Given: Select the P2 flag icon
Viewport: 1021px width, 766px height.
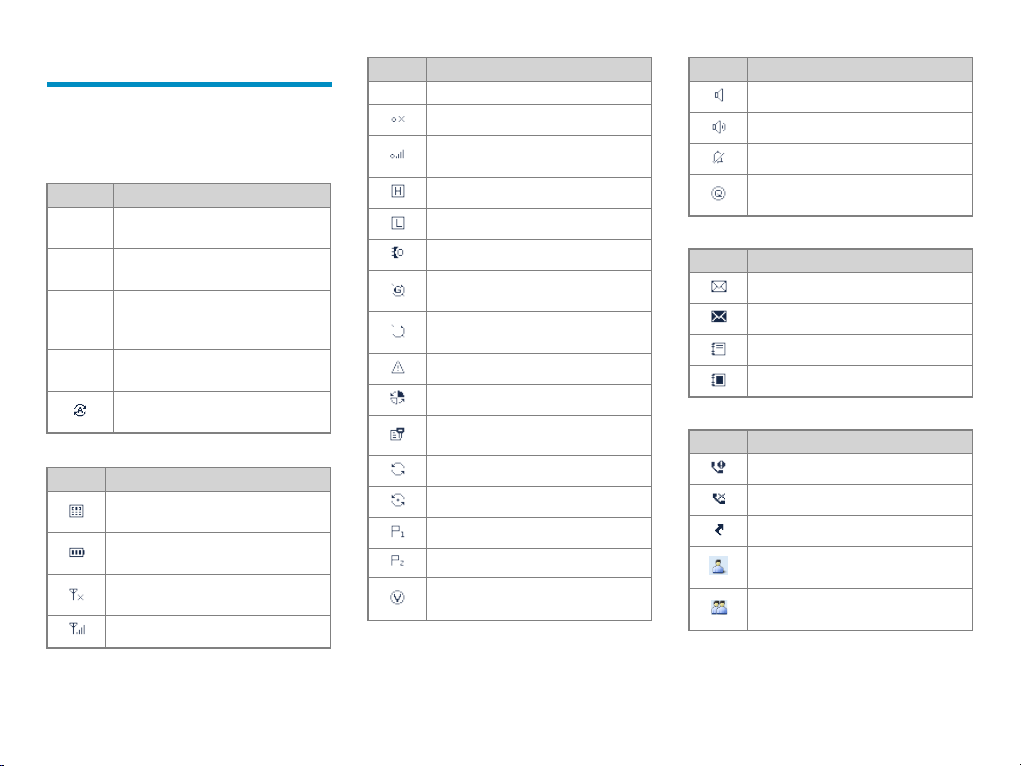Looking at the screenshot, I should pyautogui.click(x=398, y=561).
